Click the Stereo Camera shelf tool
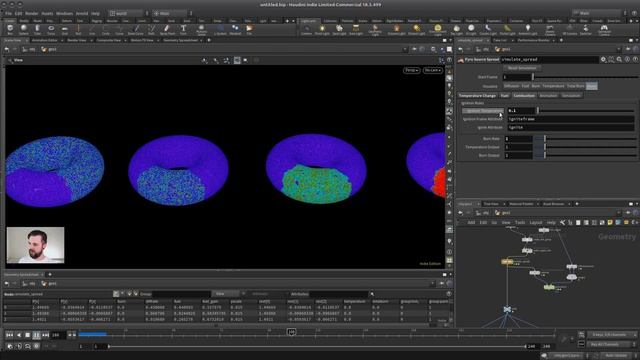This screenshot has width=640, height=360. coord(550,29)
